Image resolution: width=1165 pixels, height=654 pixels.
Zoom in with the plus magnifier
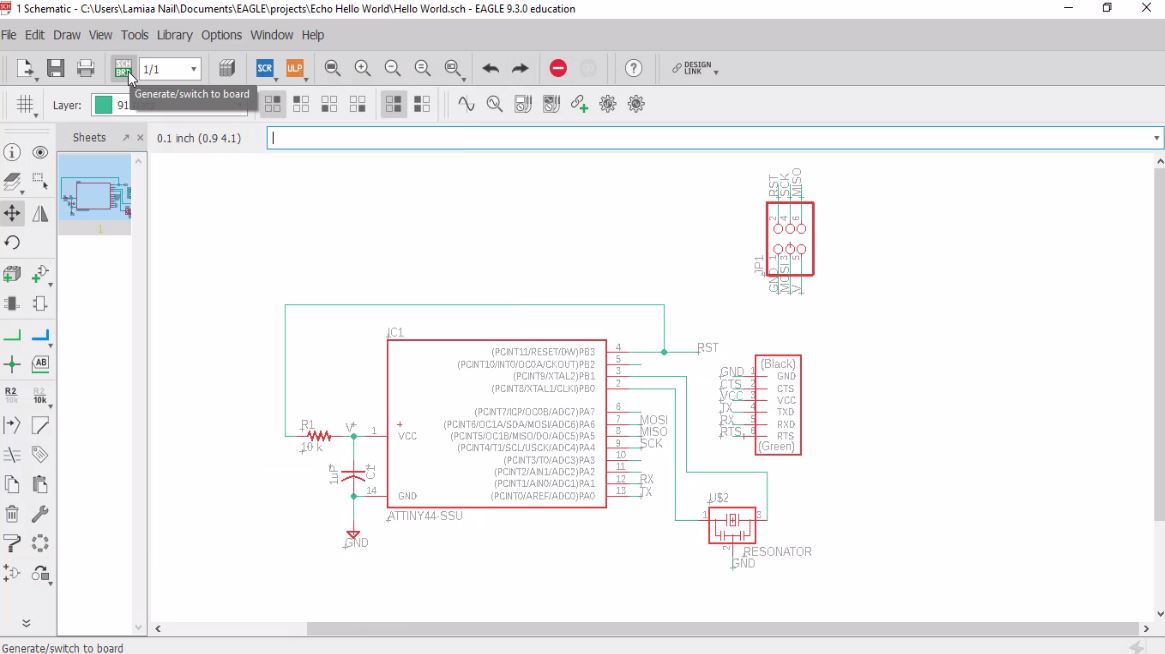[363, 68]
